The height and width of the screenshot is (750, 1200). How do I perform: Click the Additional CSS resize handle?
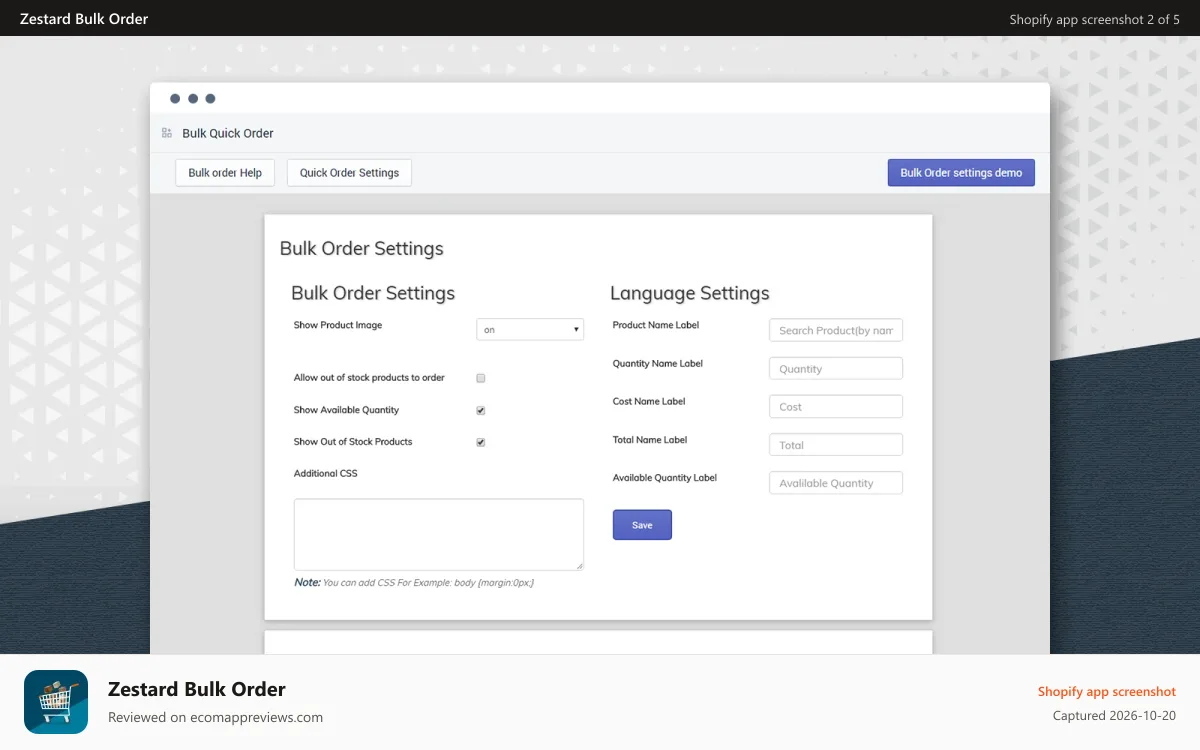(579, 566)
